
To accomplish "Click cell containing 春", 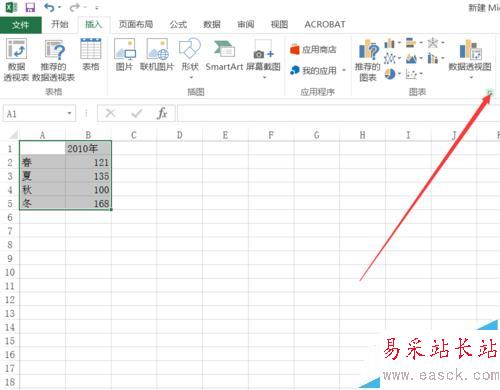I will point(43,162).
